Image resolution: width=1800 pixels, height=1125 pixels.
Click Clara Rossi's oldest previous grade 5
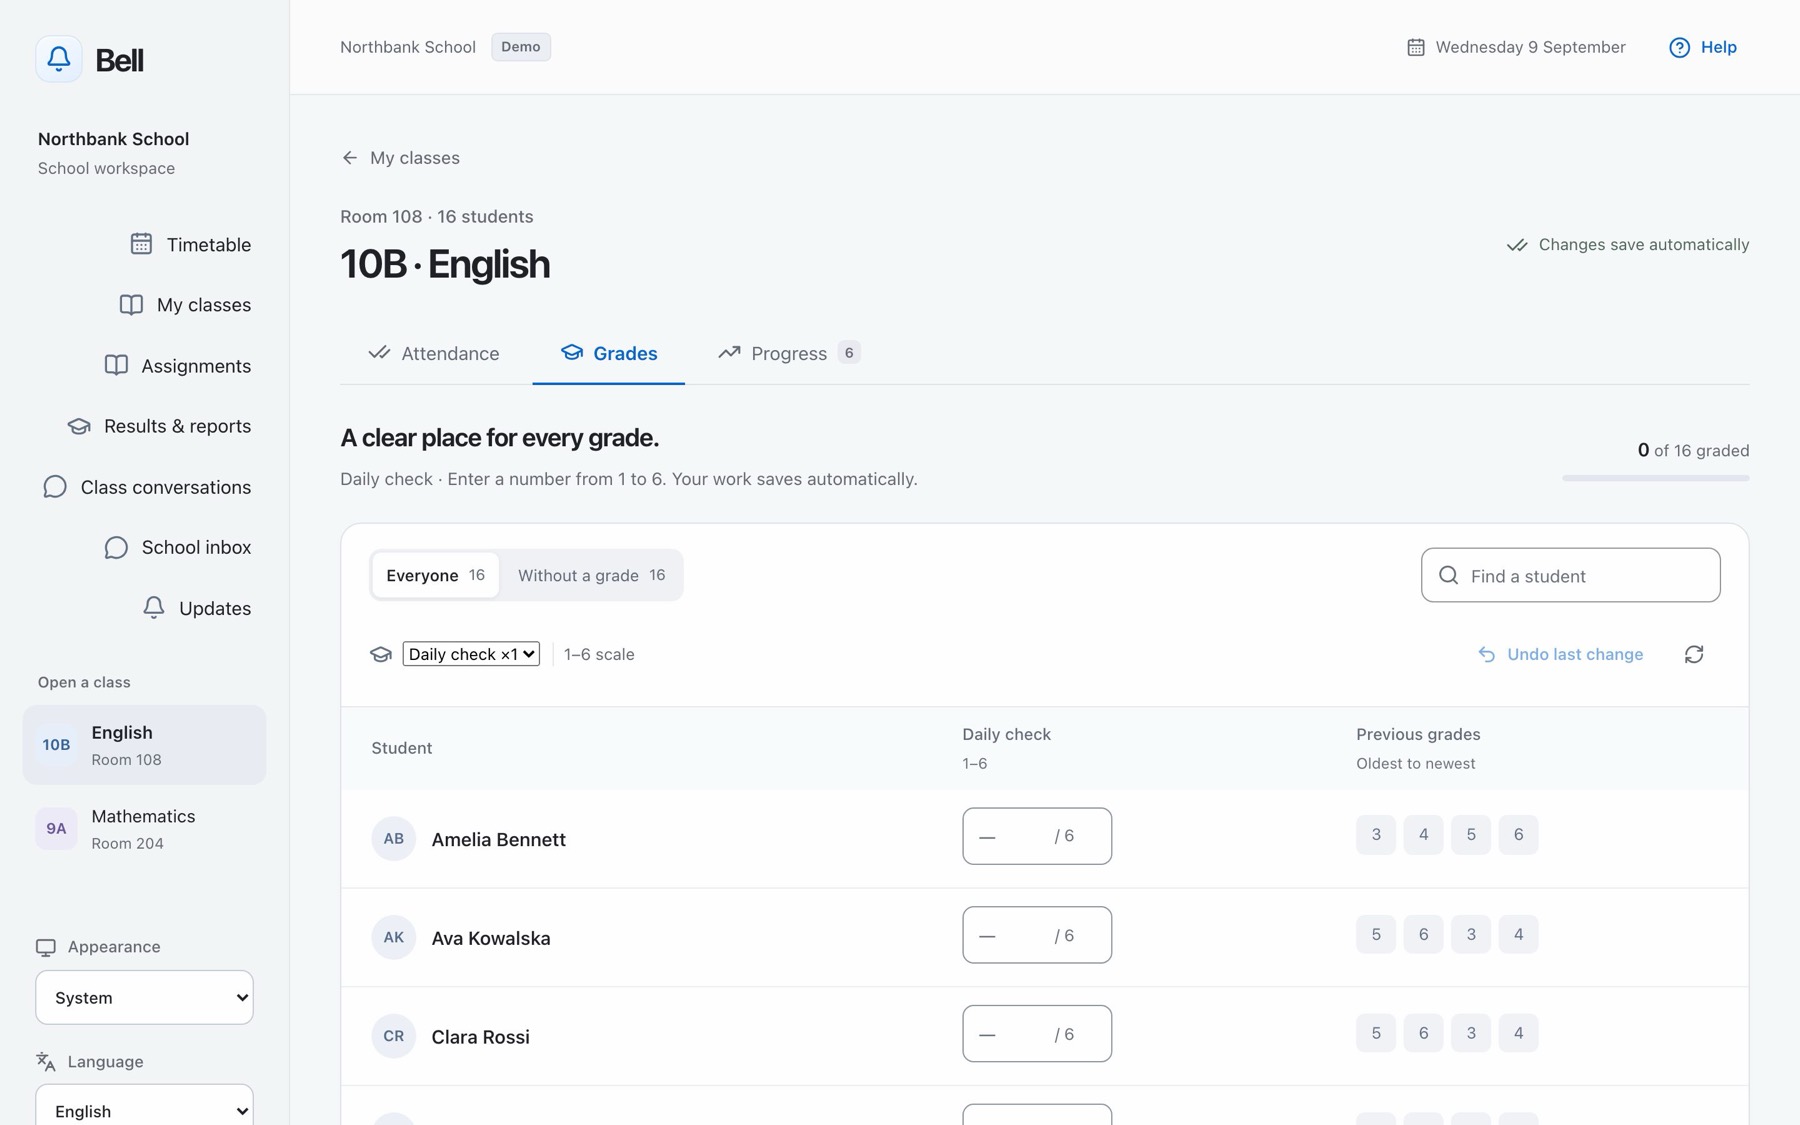1376,1033
